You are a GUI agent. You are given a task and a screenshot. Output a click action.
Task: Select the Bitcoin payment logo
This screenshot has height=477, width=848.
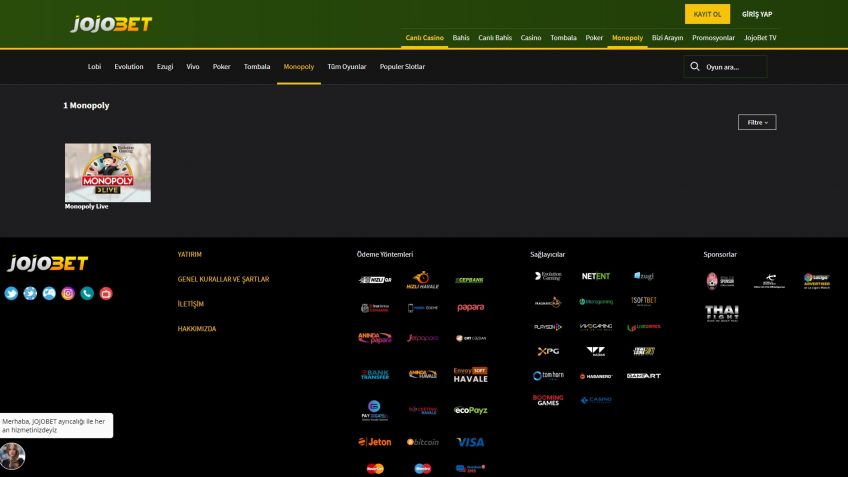point(422,441)
